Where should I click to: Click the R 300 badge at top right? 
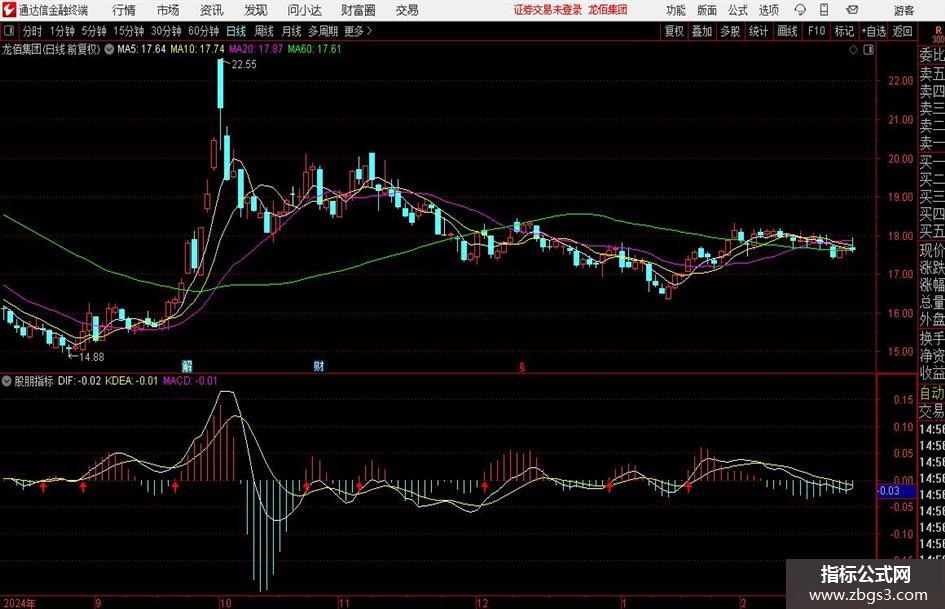click(x=938, y=34)
